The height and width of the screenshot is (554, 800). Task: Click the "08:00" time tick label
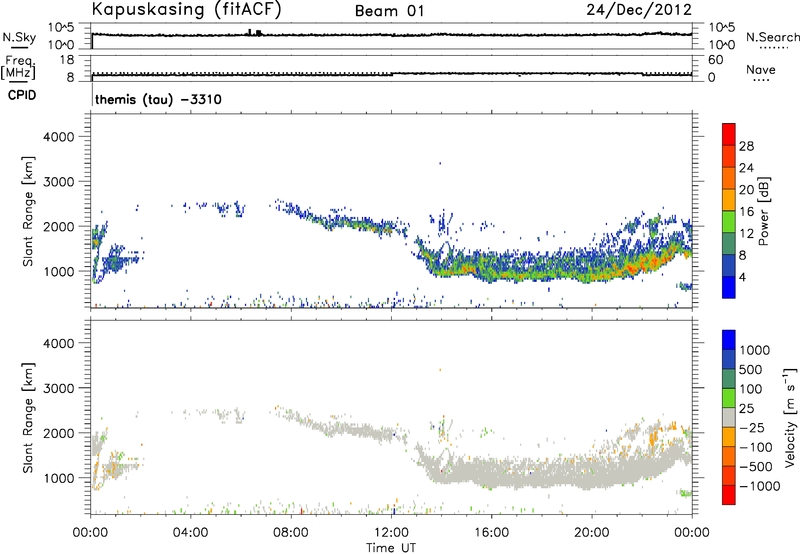click(x=290, y=533)
